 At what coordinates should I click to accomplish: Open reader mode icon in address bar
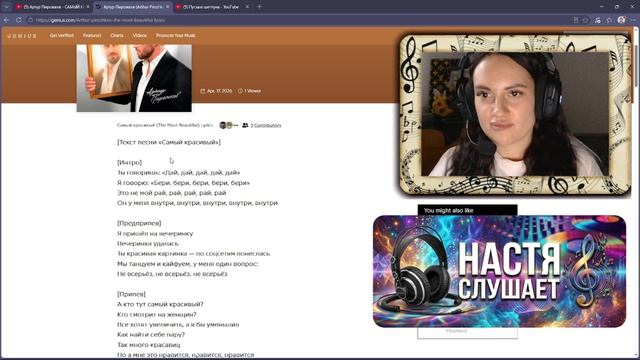(576, 20)
